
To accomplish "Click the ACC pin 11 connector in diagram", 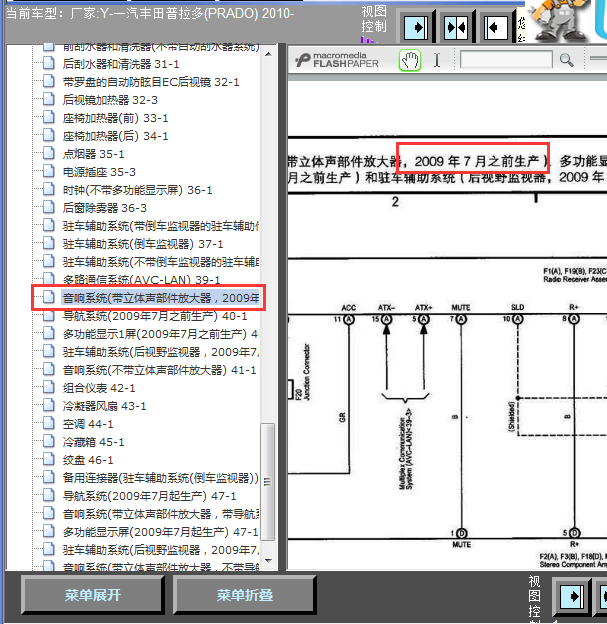I will [349, 319].
